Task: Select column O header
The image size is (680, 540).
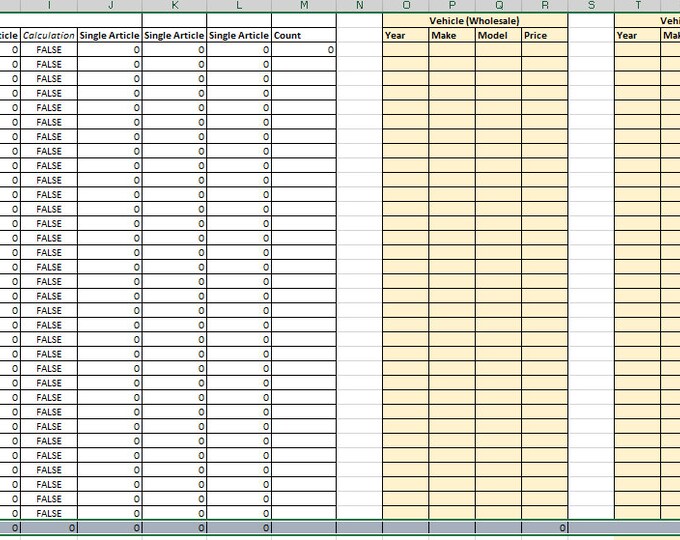Action: point(405,5)
